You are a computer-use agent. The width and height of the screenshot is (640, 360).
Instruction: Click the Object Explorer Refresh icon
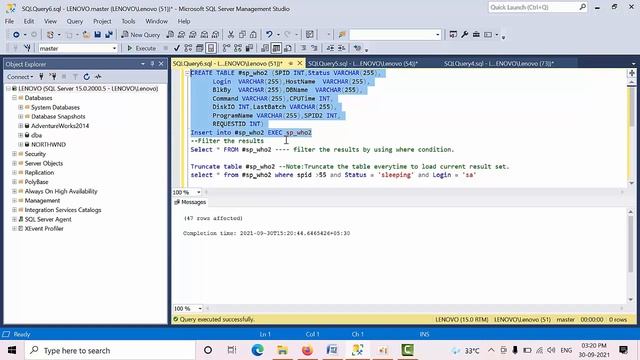pos(87,77)
